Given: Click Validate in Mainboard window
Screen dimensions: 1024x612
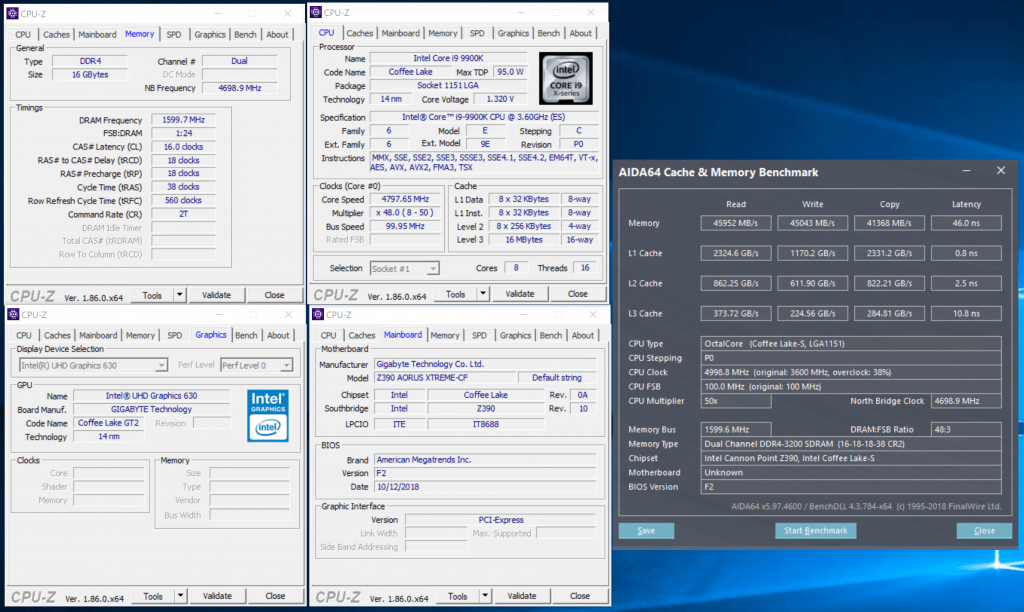Looking at the screenshot, I should click(x=522, y=596).
